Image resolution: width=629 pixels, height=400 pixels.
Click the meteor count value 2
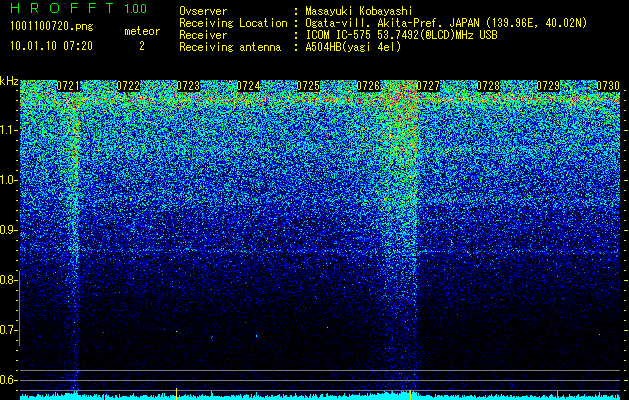(x=142, y=47)
